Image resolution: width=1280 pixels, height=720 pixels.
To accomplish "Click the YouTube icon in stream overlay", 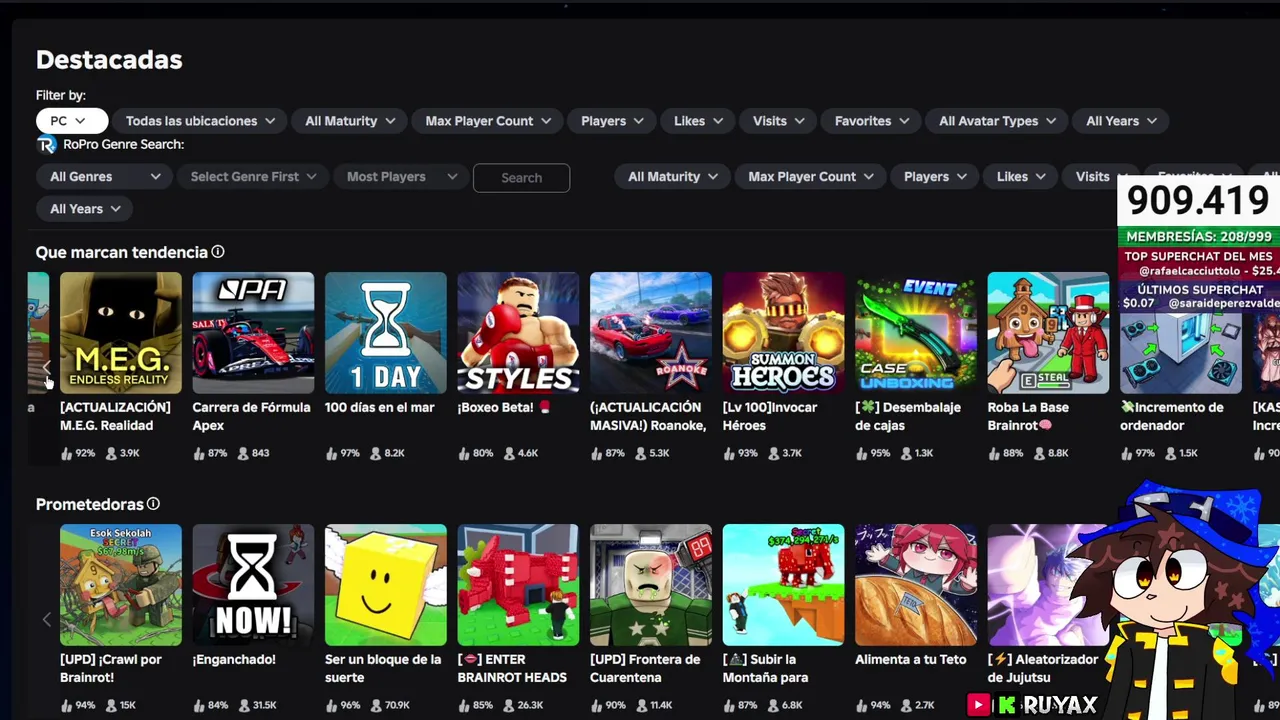I will (979, 705).
